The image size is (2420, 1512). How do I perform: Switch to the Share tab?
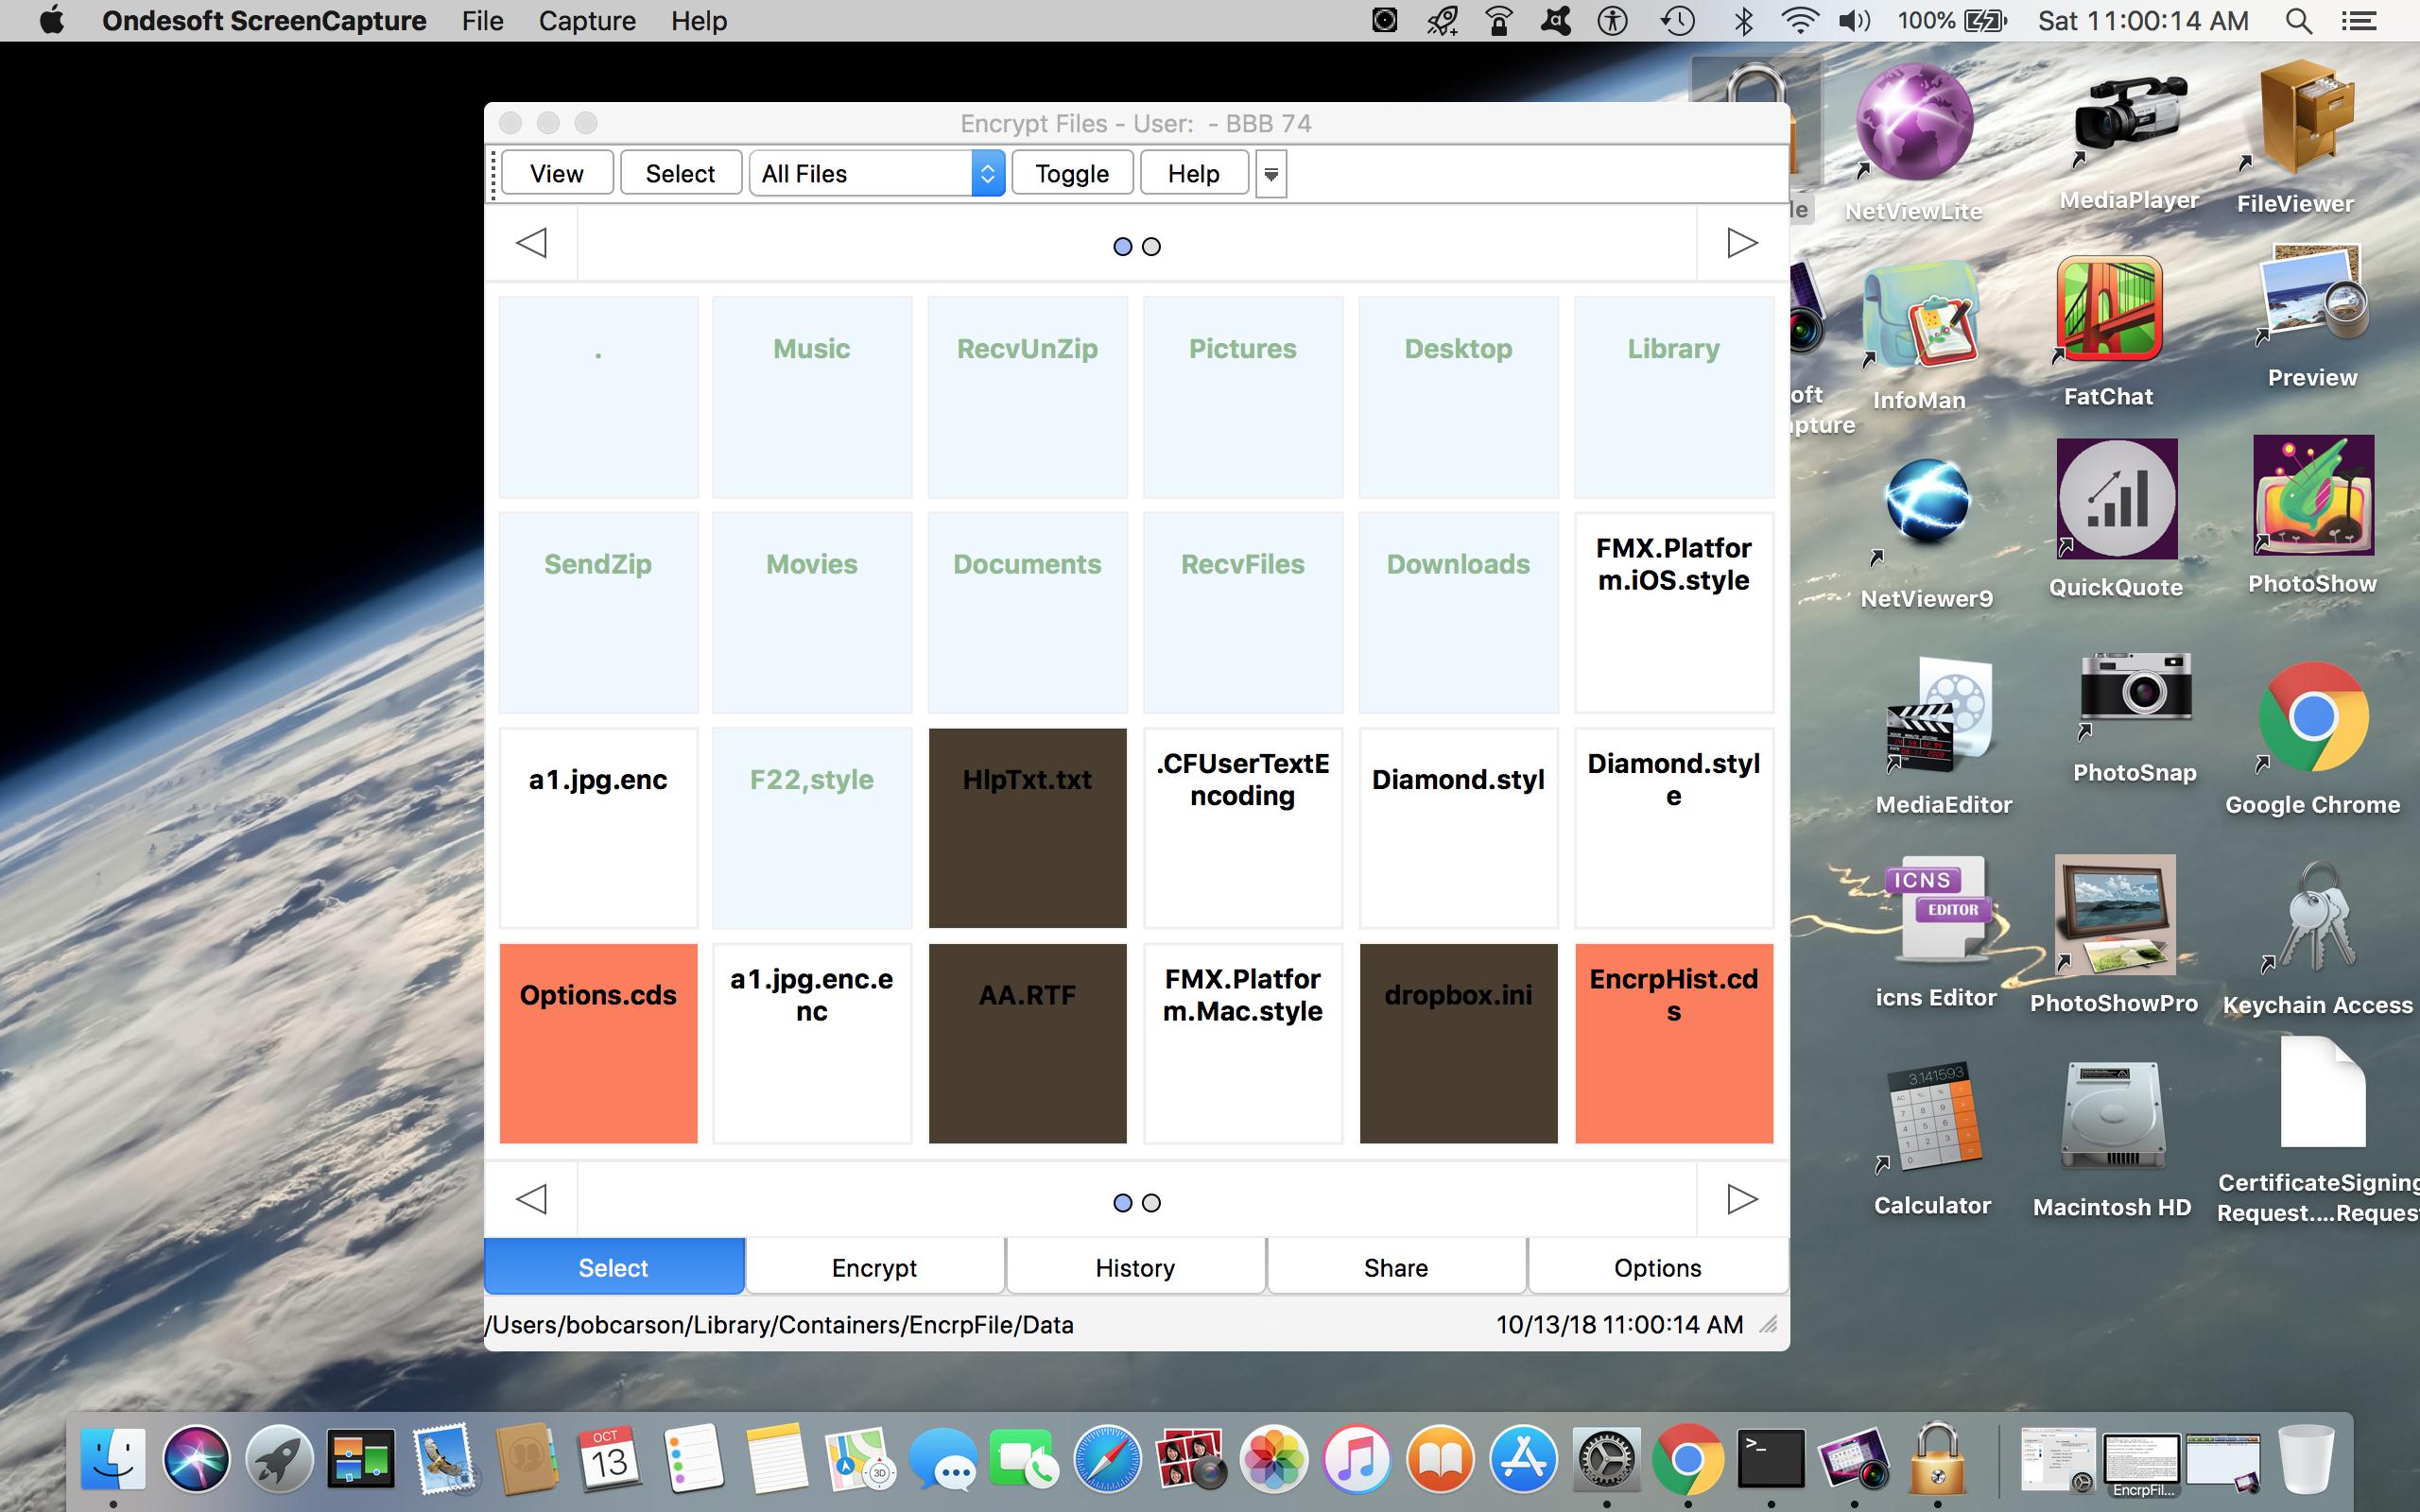pos(1397,1267)
